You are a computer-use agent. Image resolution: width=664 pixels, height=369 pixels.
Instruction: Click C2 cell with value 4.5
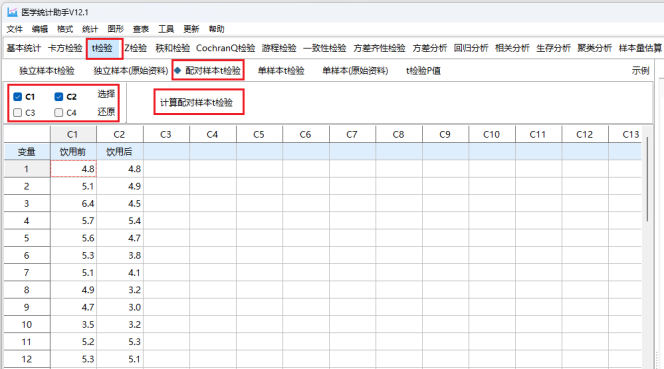120,204
